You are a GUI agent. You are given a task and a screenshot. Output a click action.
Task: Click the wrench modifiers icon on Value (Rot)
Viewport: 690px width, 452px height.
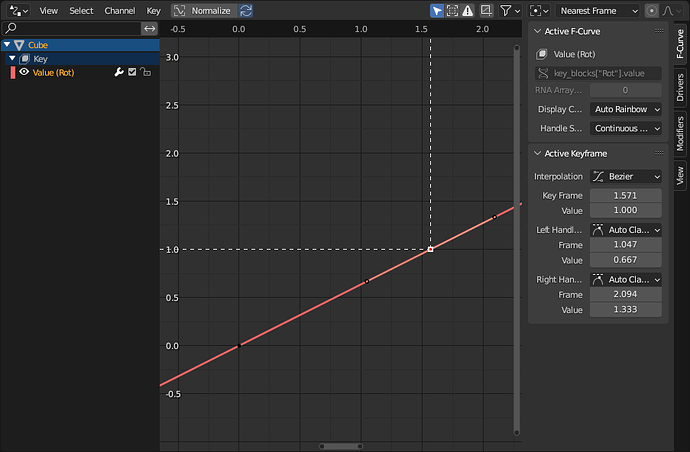119,72
